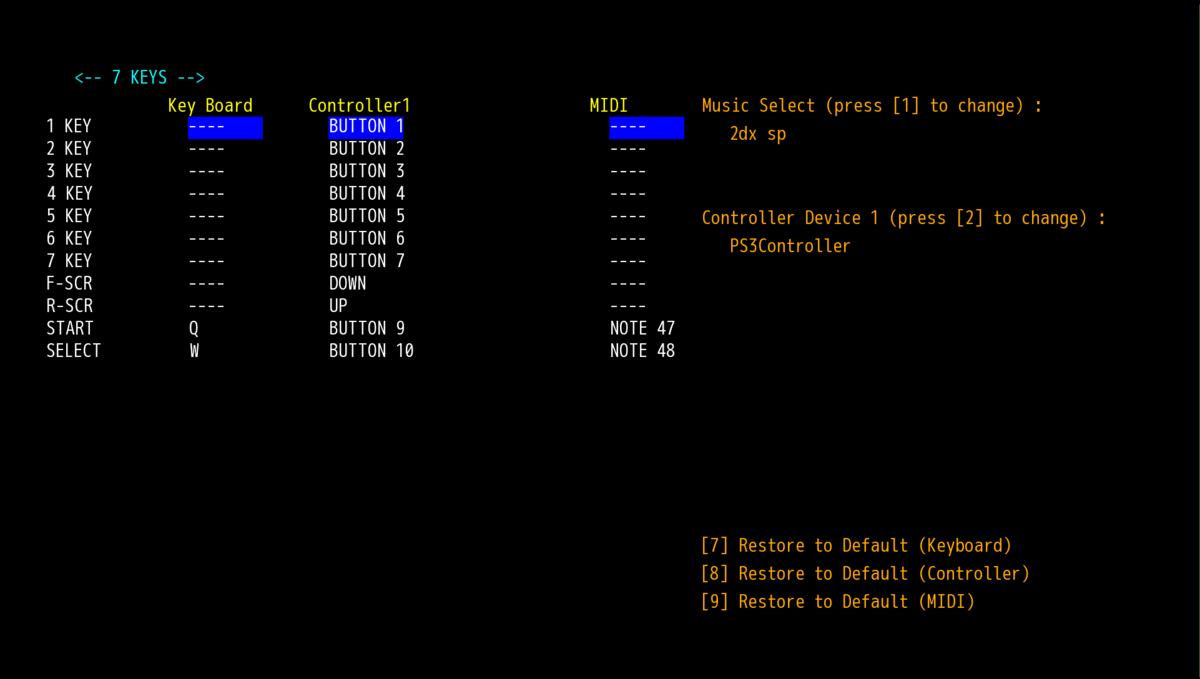1200x679 pixels.
Task: Click the empty Key Board cell for 2 KEY
Action: [x=206, y=150]
